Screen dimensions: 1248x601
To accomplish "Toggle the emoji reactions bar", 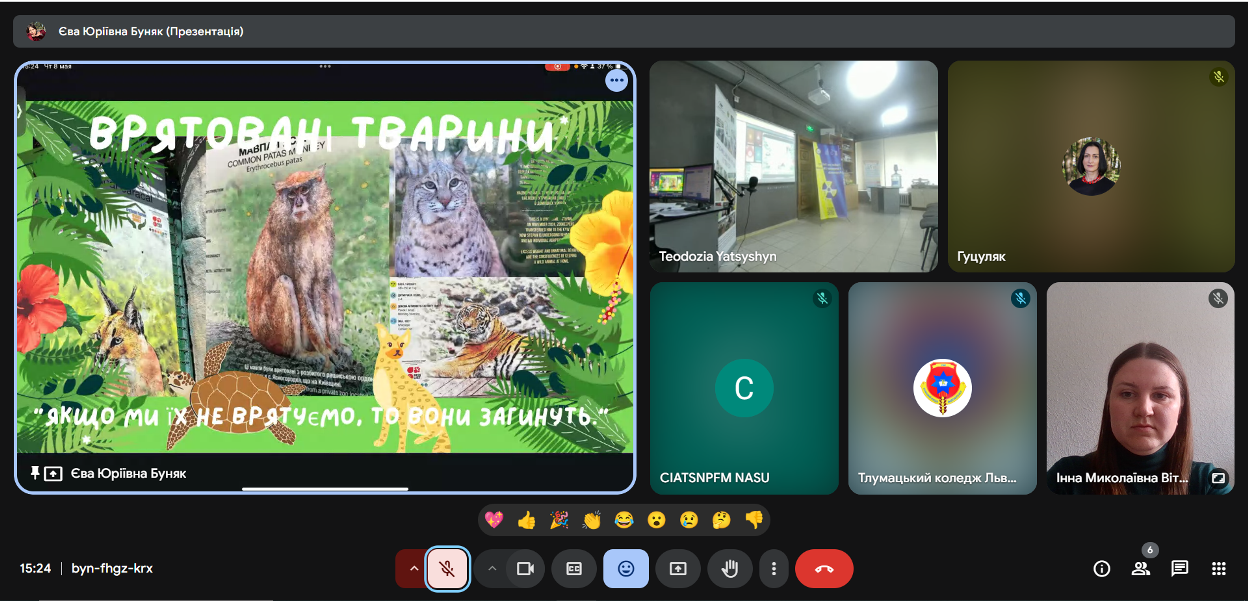I will coord(626,568).
